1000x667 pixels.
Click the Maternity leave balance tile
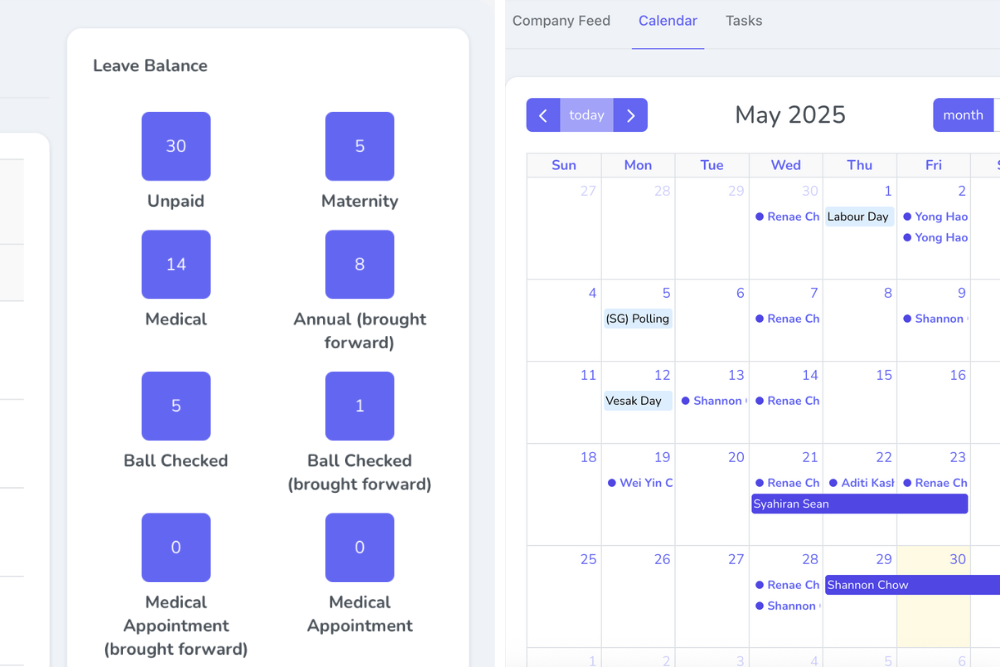(x=360, y=146)
